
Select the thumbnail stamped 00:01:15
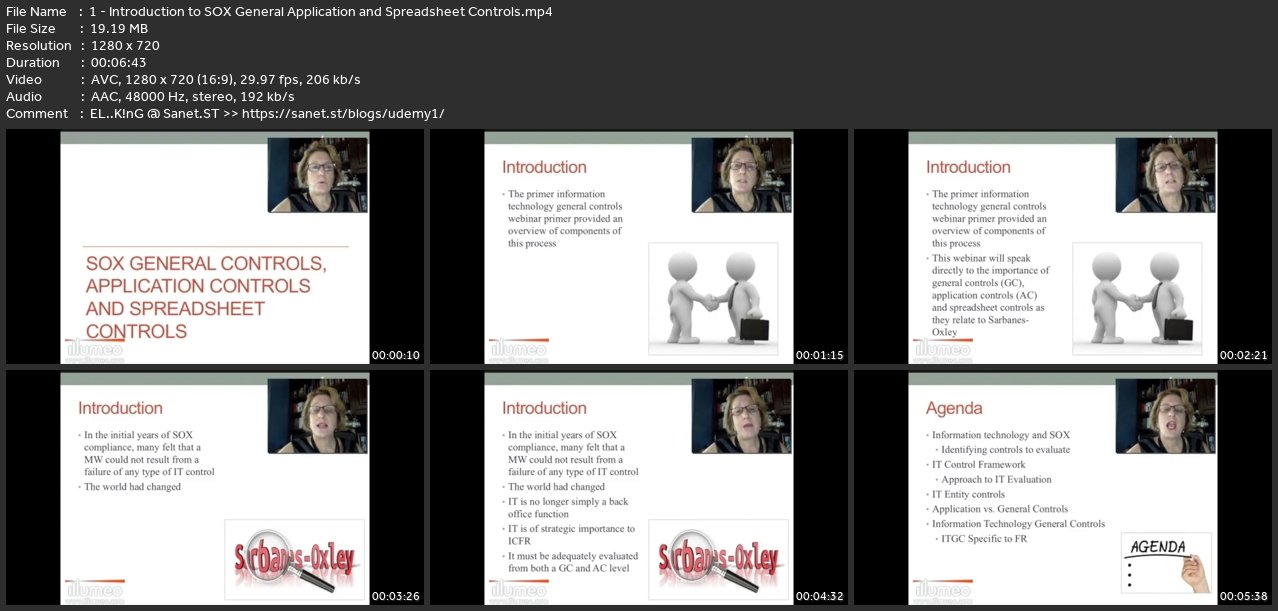coord(639,247)
